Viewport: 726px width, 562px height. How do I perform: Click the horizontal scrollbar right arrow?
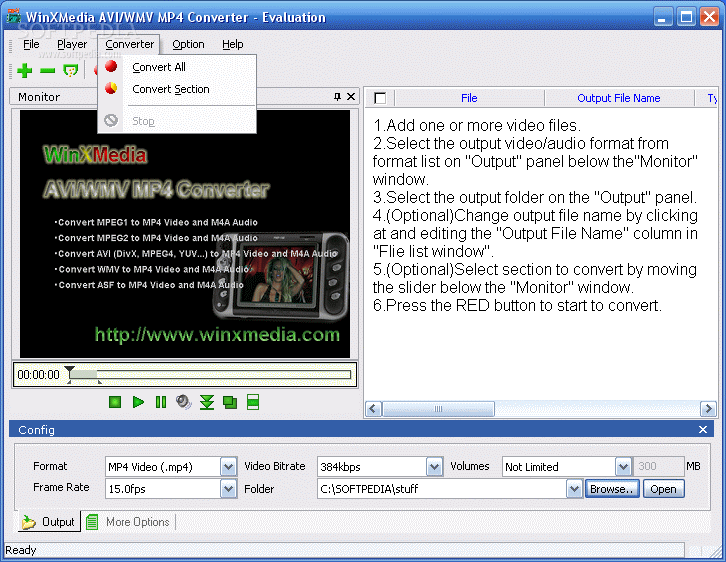pyautogui.click(x=708, y=409)
